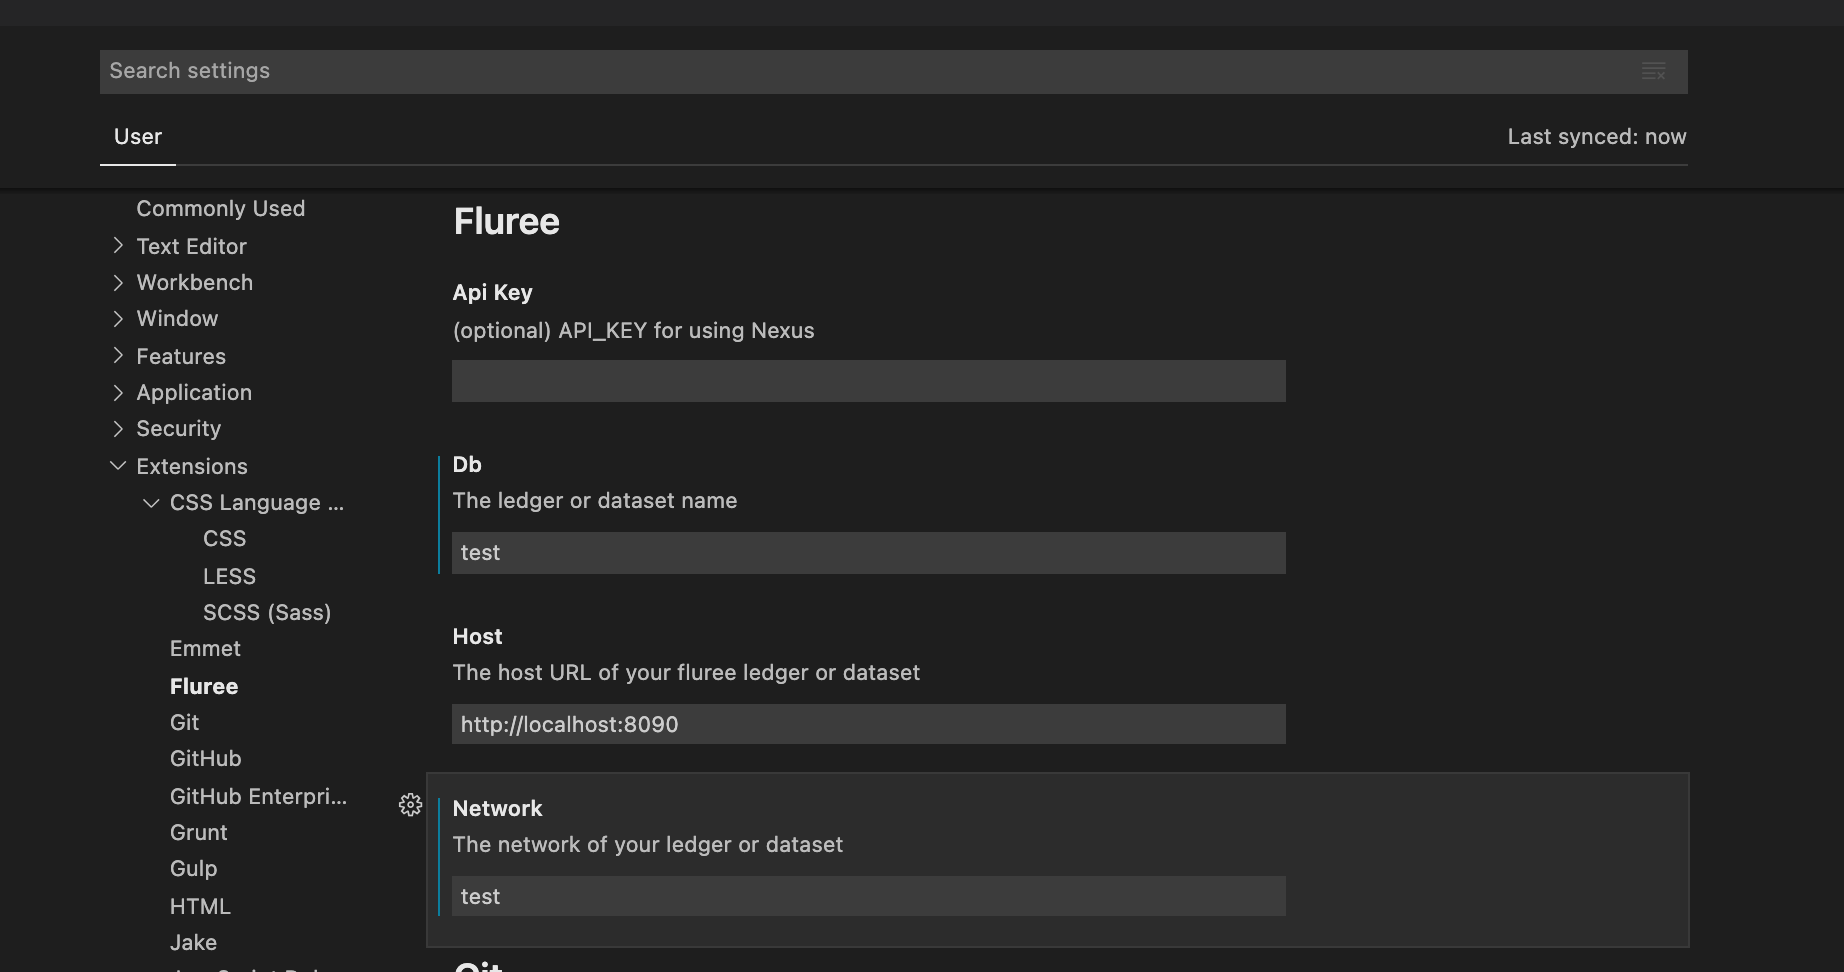Expand the Security section
1844x972 pixels.
[118, 428]
